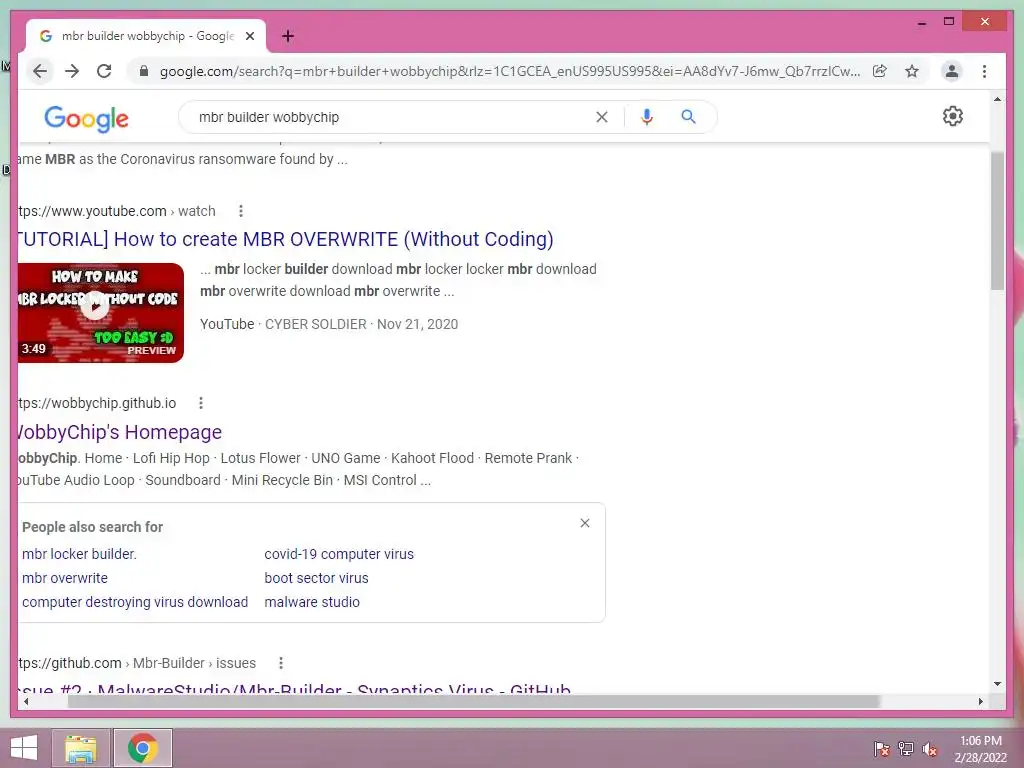Click the 'wobbychip.github.io' URL text
Viewport: 1024px width, 768px height.
point(97,403)
